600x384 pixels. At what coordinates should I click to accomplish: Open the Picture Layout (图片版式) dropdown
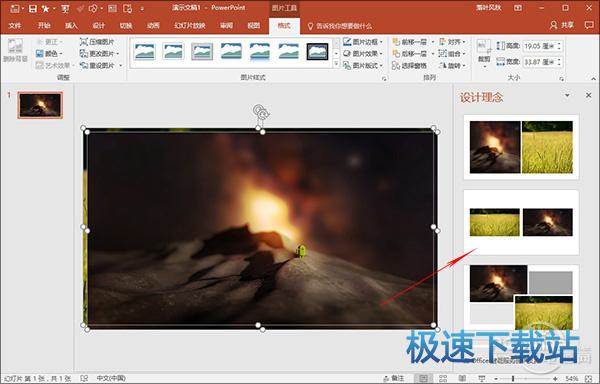point(363,65)
